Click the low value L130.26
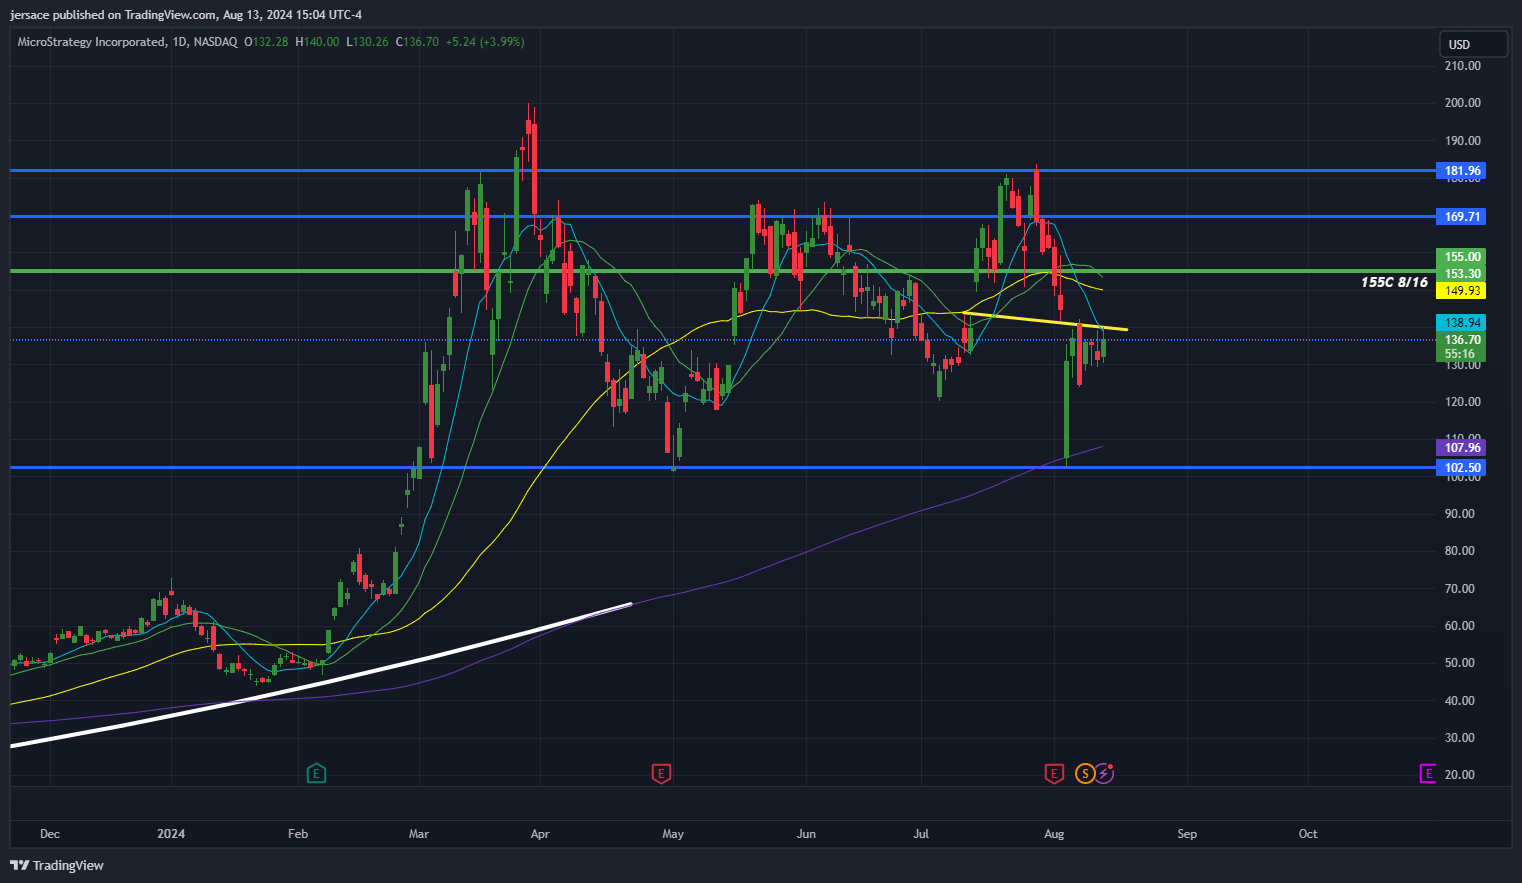Screen dimensions: 1522x883 (367, 42)
